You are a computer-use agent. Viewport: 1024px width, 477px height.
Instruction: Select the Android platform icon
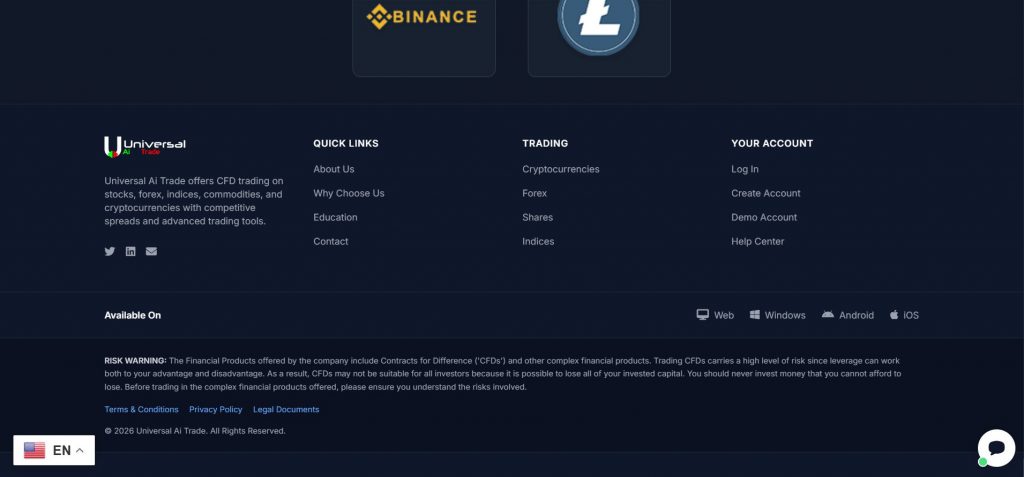pyautogui.click(x=828, y=315)
